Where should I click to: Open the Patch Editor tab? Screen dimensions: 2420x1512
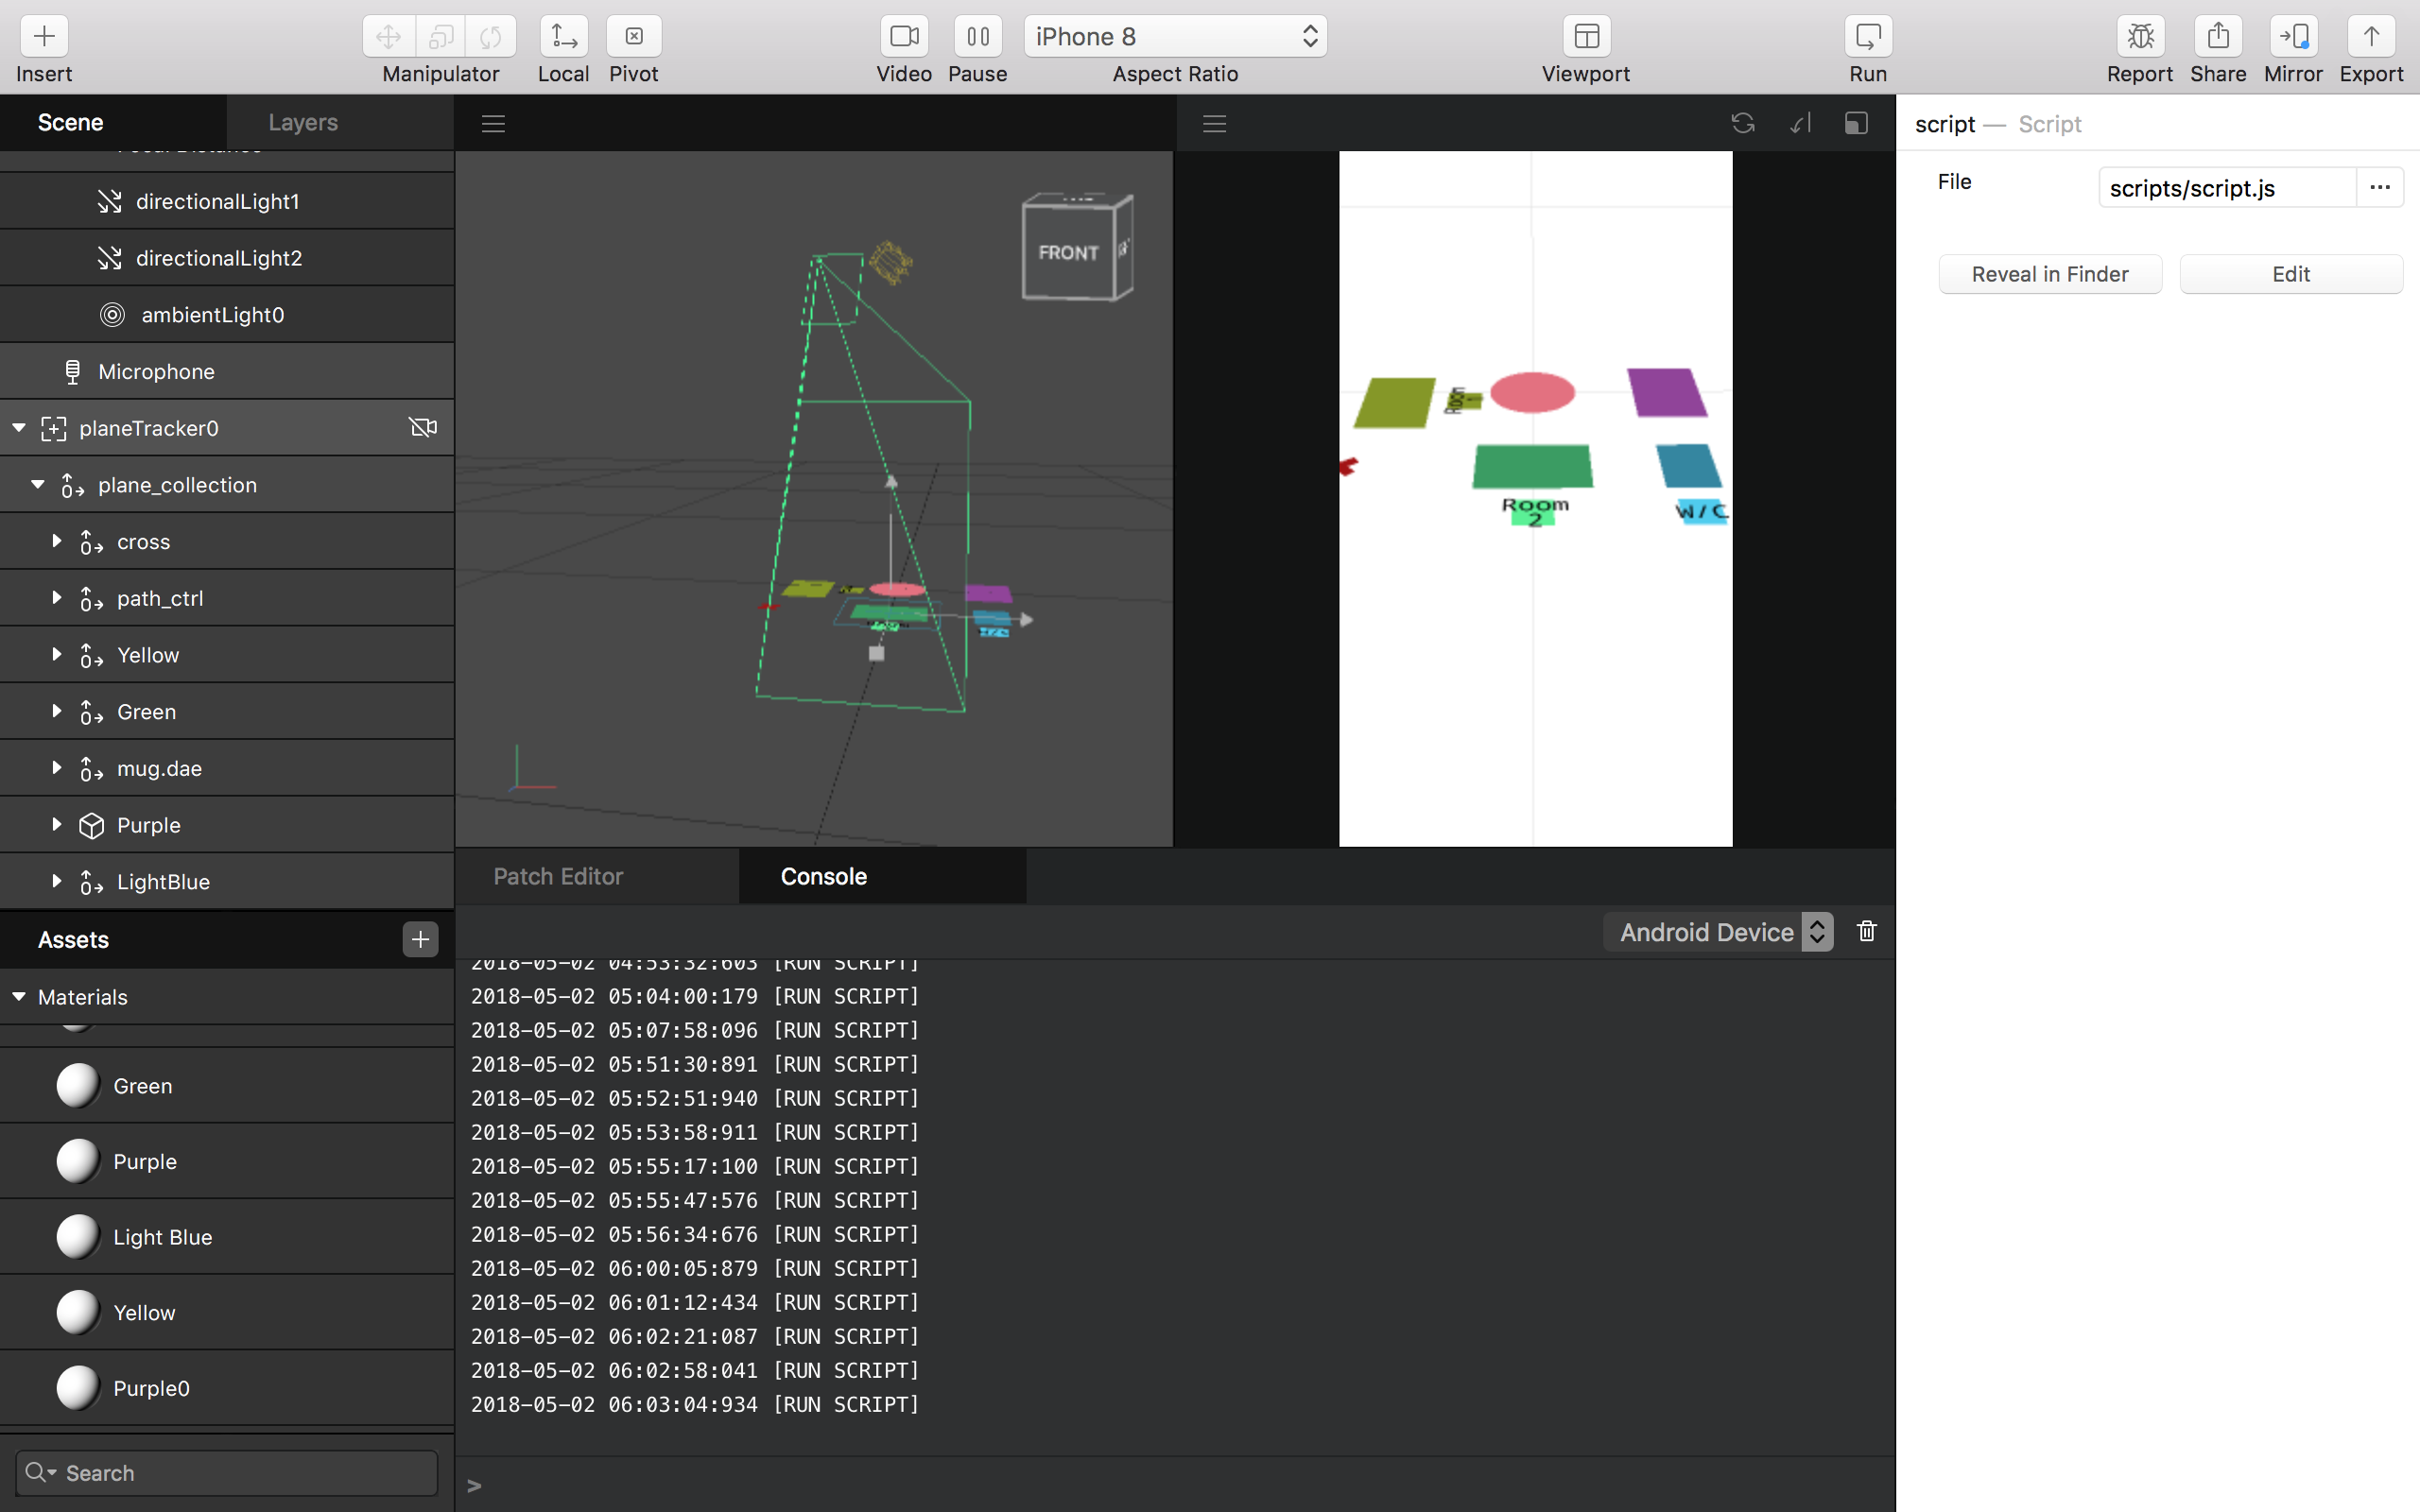pos(558,876)
